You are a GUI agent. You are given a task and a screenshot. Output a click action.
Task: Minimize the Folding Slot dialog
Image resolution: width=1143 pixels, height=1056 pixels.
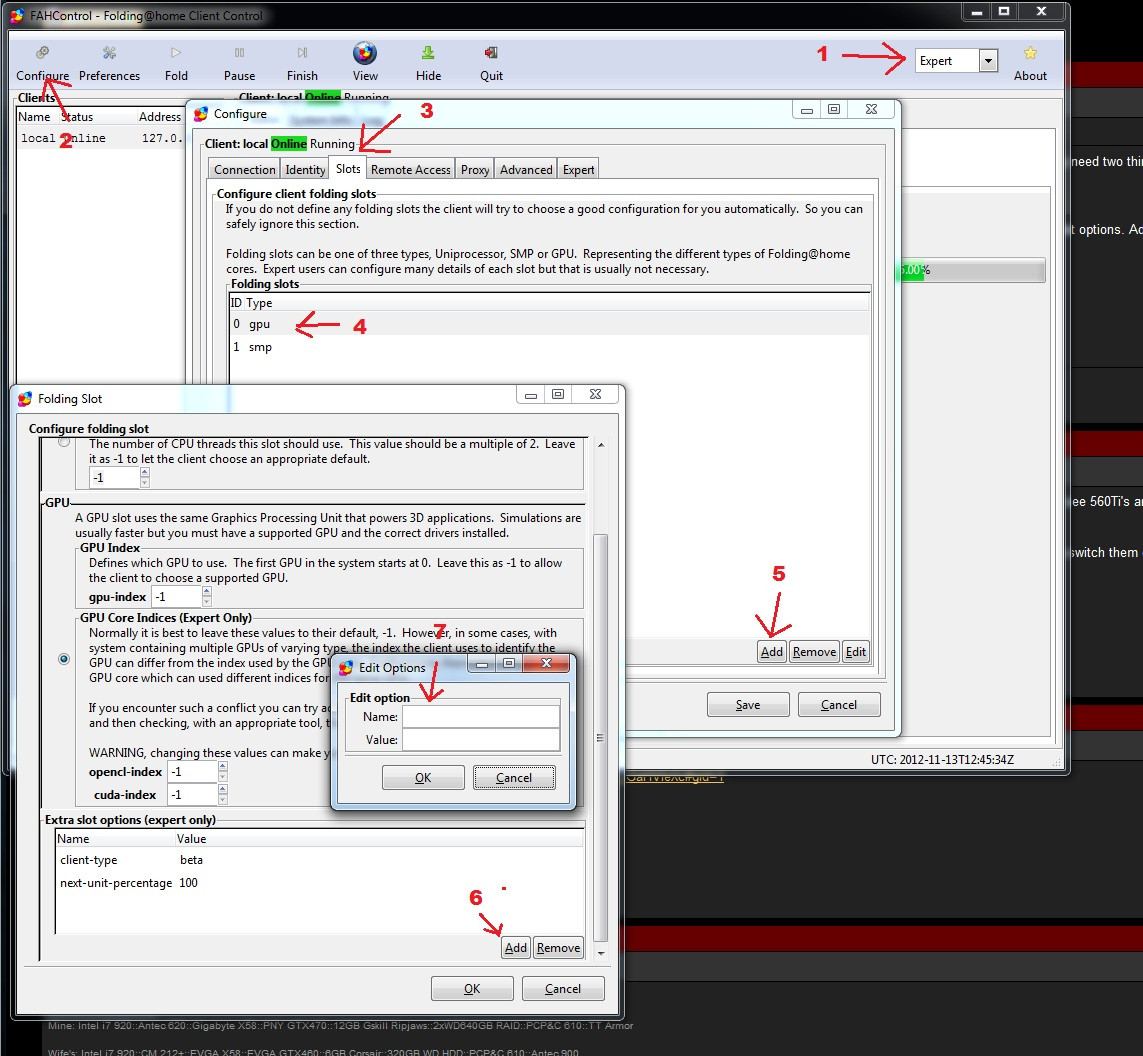coord(531,395)
